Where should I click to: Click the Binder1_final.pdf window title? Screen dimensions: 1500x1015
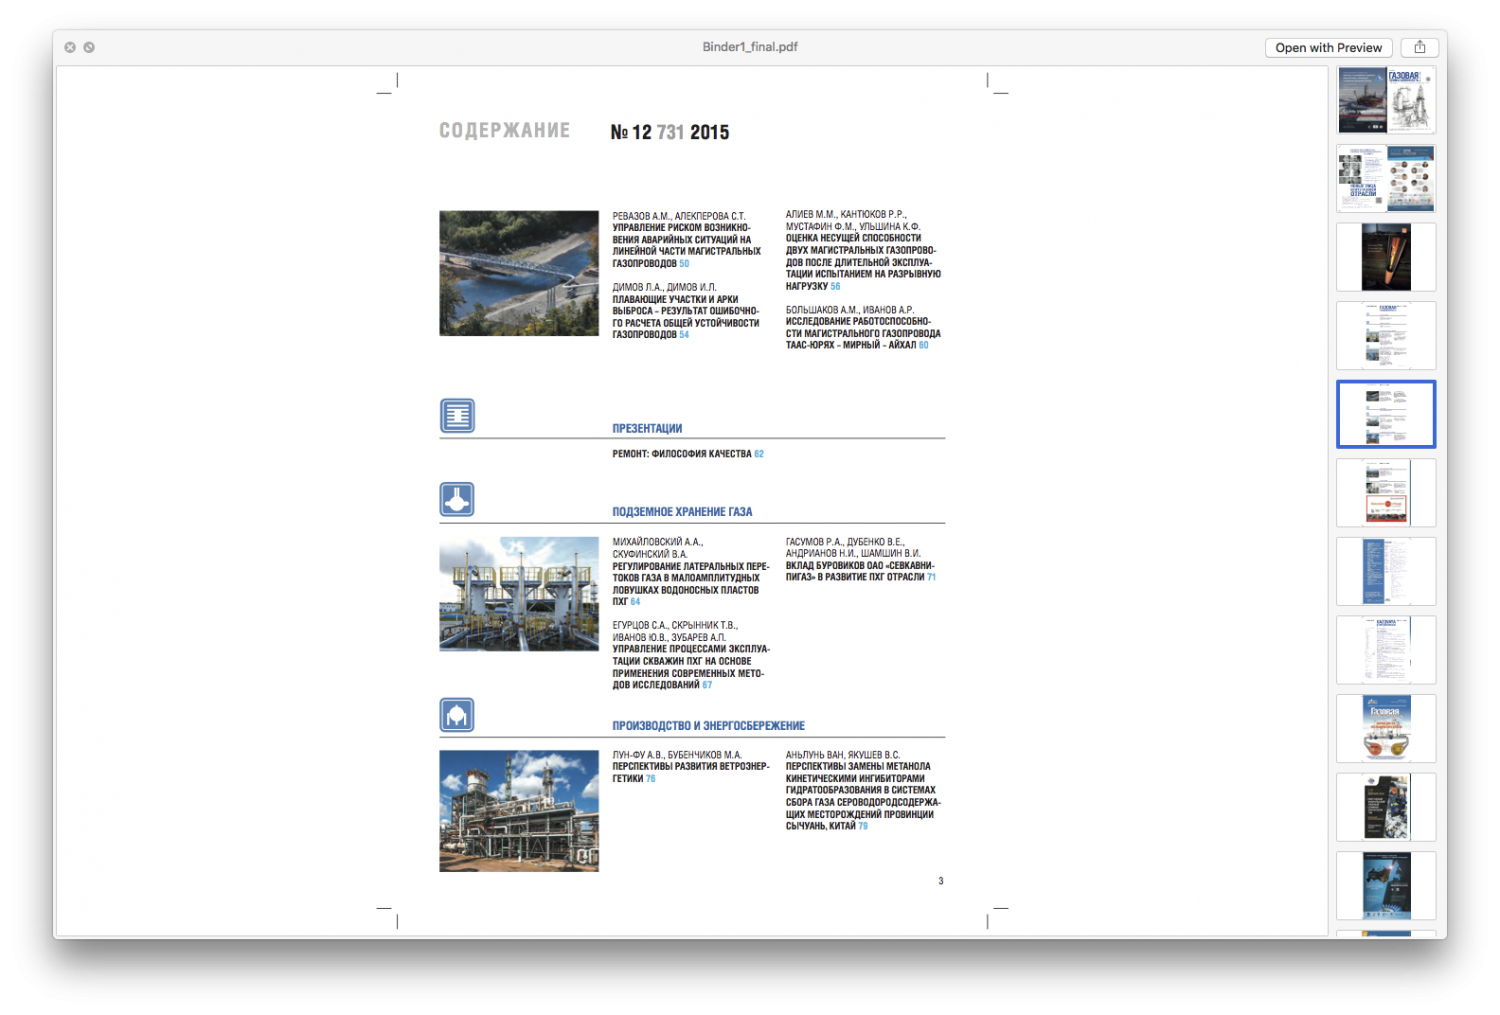(x=750, y=47)
